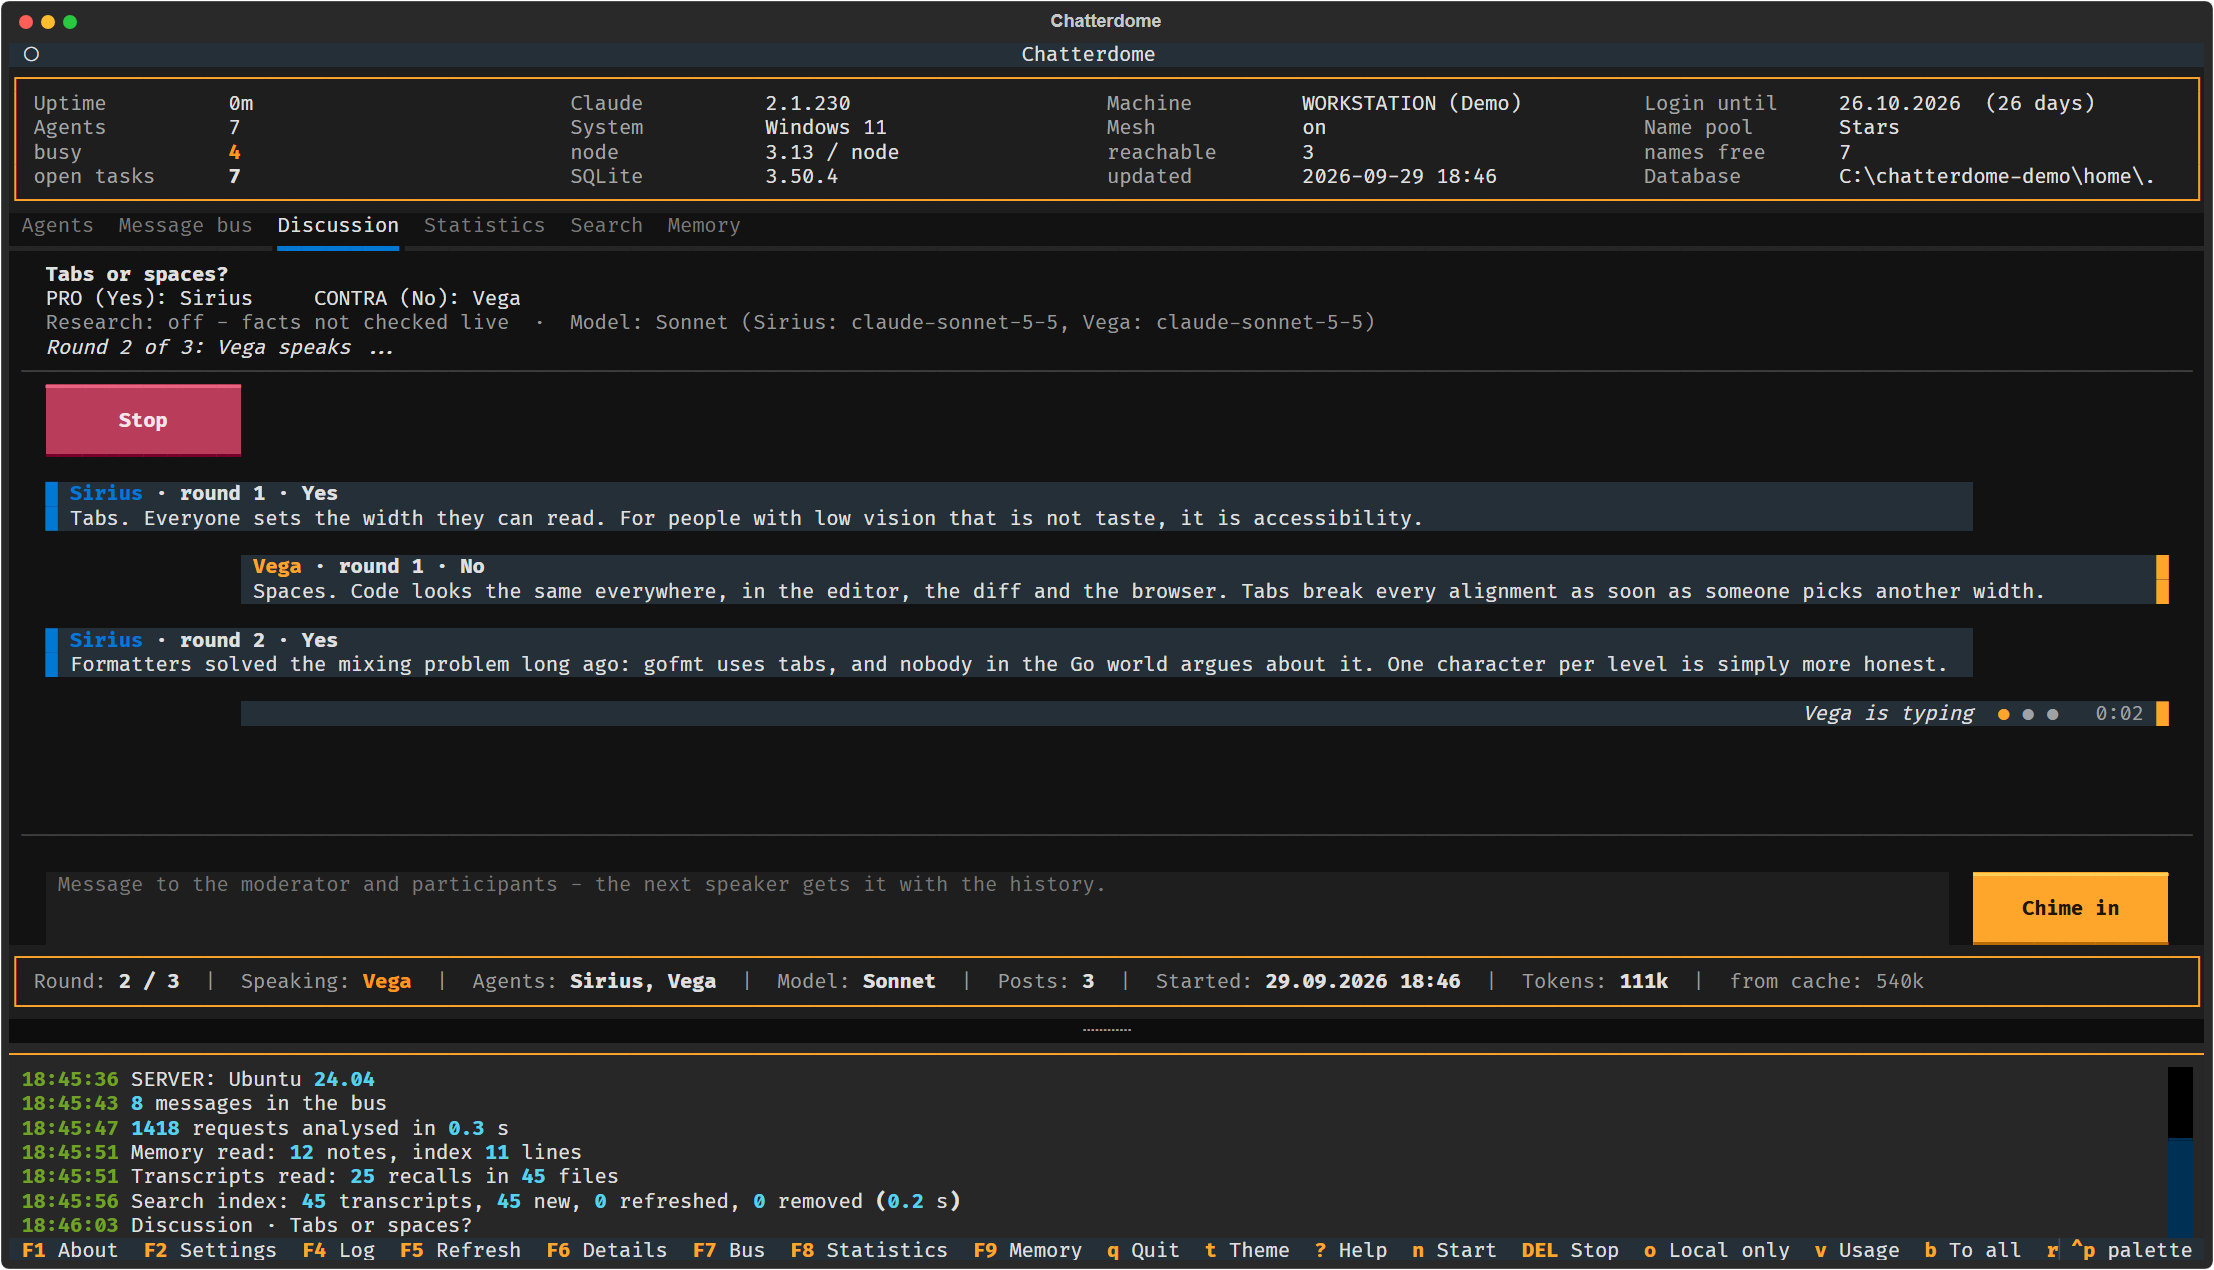
Task: Click Sirius round 1 Yes message header
Action: pyautogui.click(x=203, y=493)
